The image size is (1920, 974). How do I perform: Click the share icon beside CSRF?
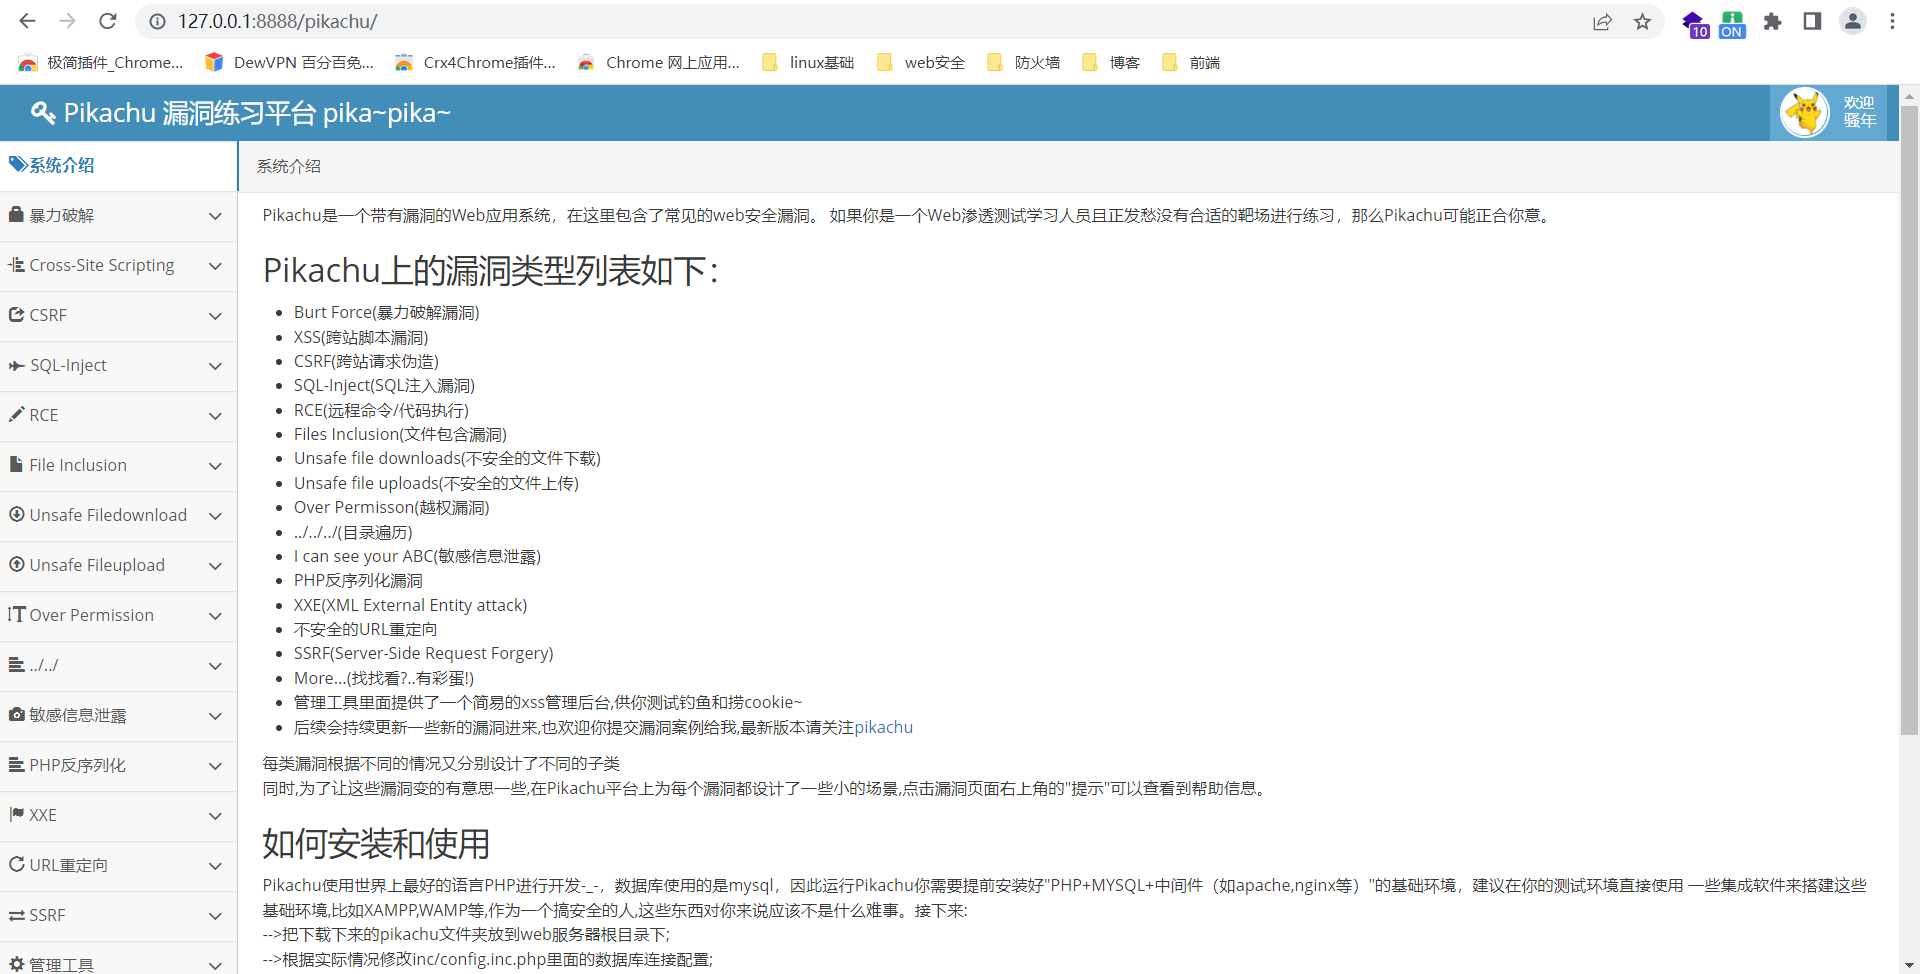click(17, 314)
